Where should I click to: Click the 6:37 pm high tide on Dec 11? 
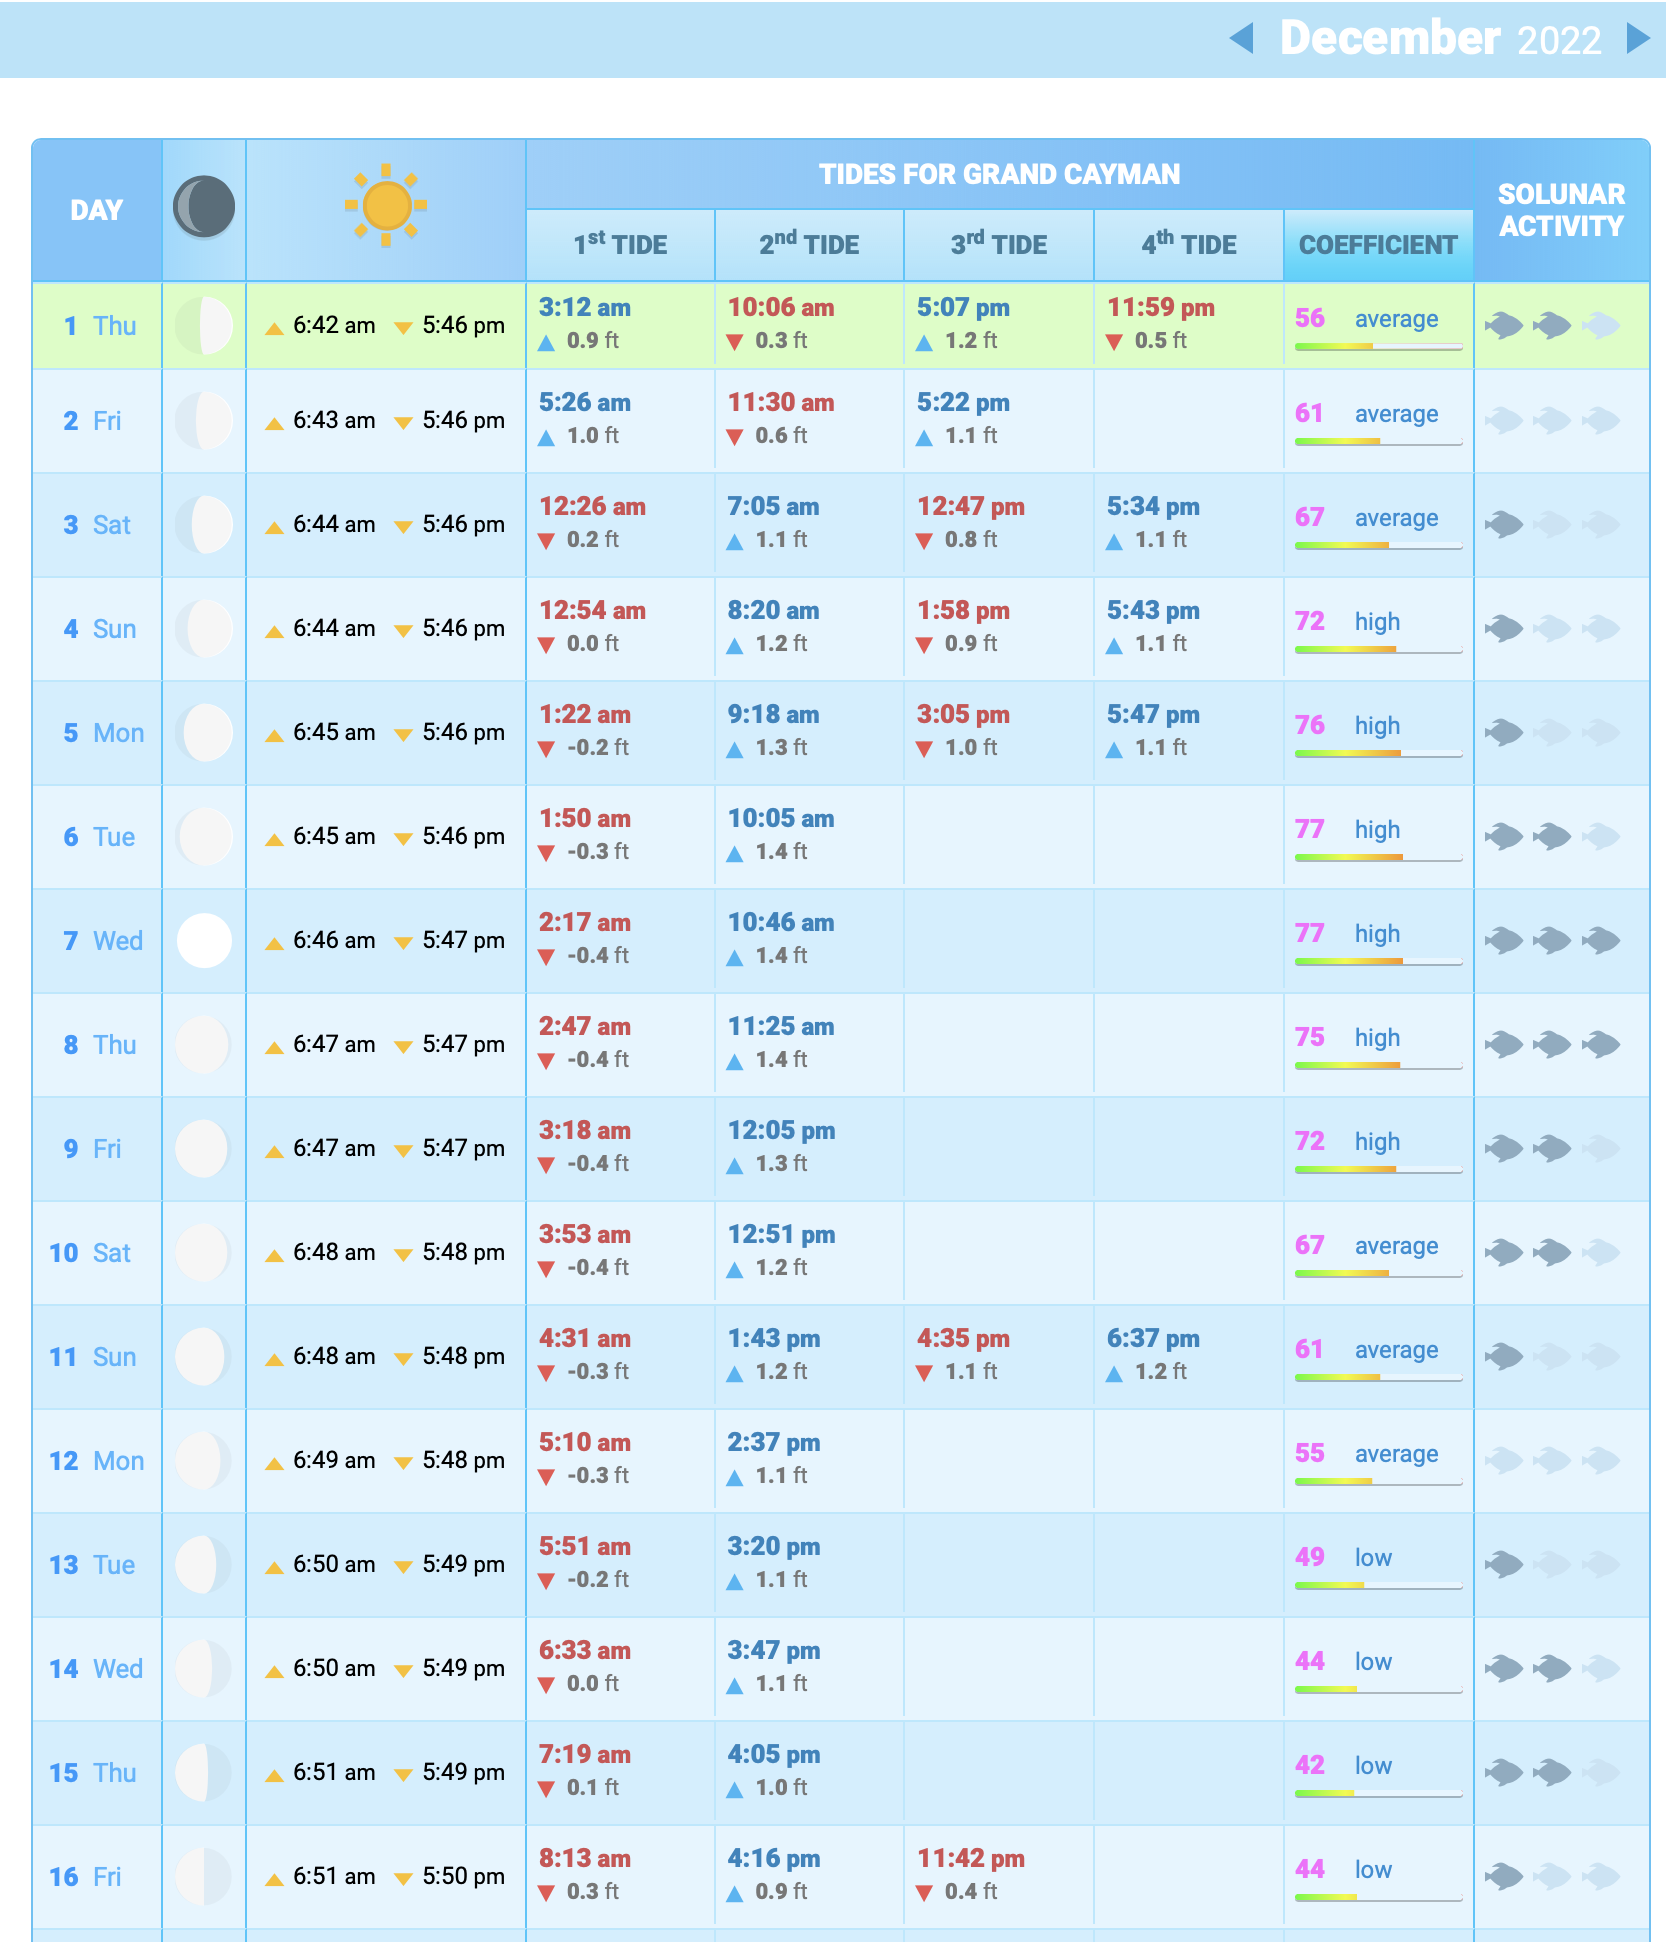(x=1152, y=1339)
